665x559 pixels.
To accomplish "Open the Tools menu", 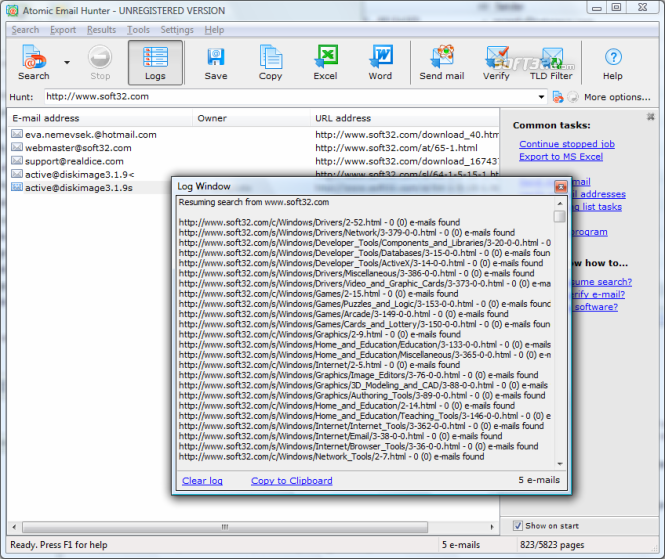I will tap(138, 30).
